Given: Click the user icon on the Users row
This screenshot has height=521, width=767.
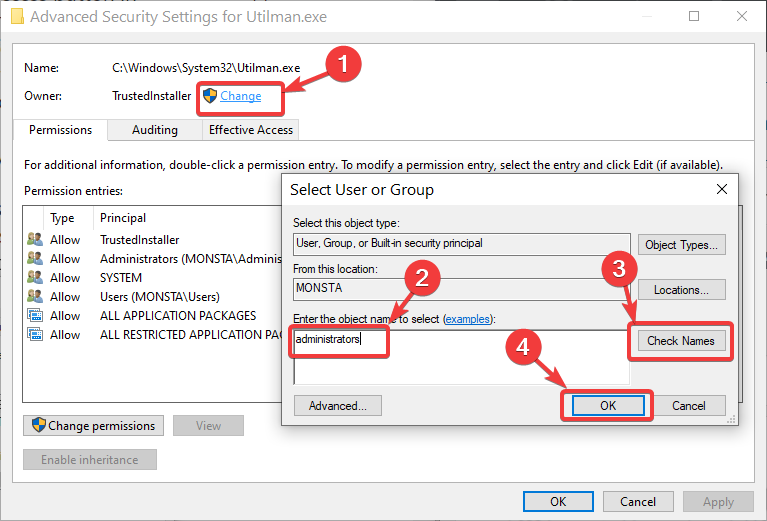Looking at the screenshot, I should coord(35,296).
